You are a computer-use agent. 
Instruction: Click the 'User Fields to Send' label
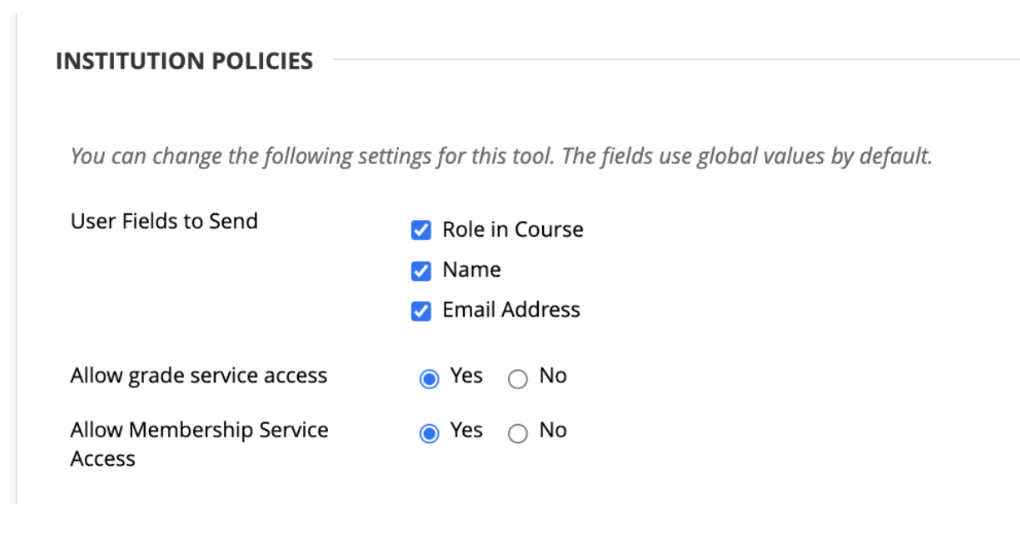(x=164, y=221)
